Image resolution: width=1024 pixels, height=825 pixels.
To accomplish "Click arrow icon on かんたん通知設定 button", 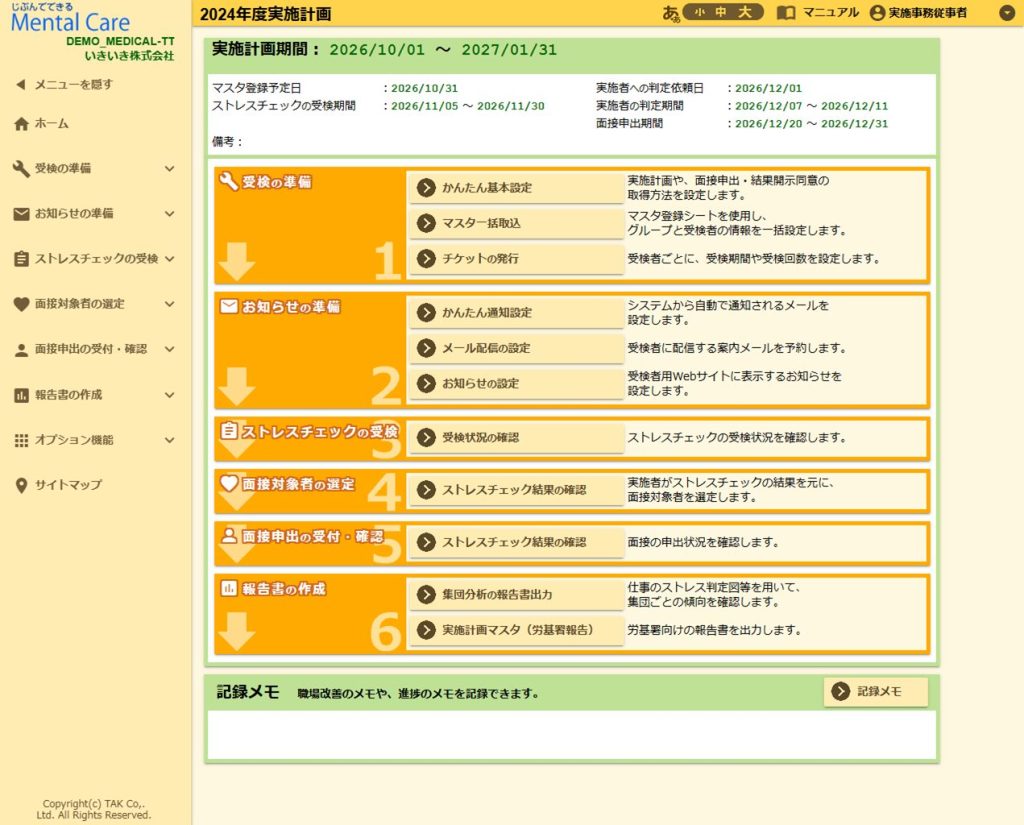I will tap(426, 313).
